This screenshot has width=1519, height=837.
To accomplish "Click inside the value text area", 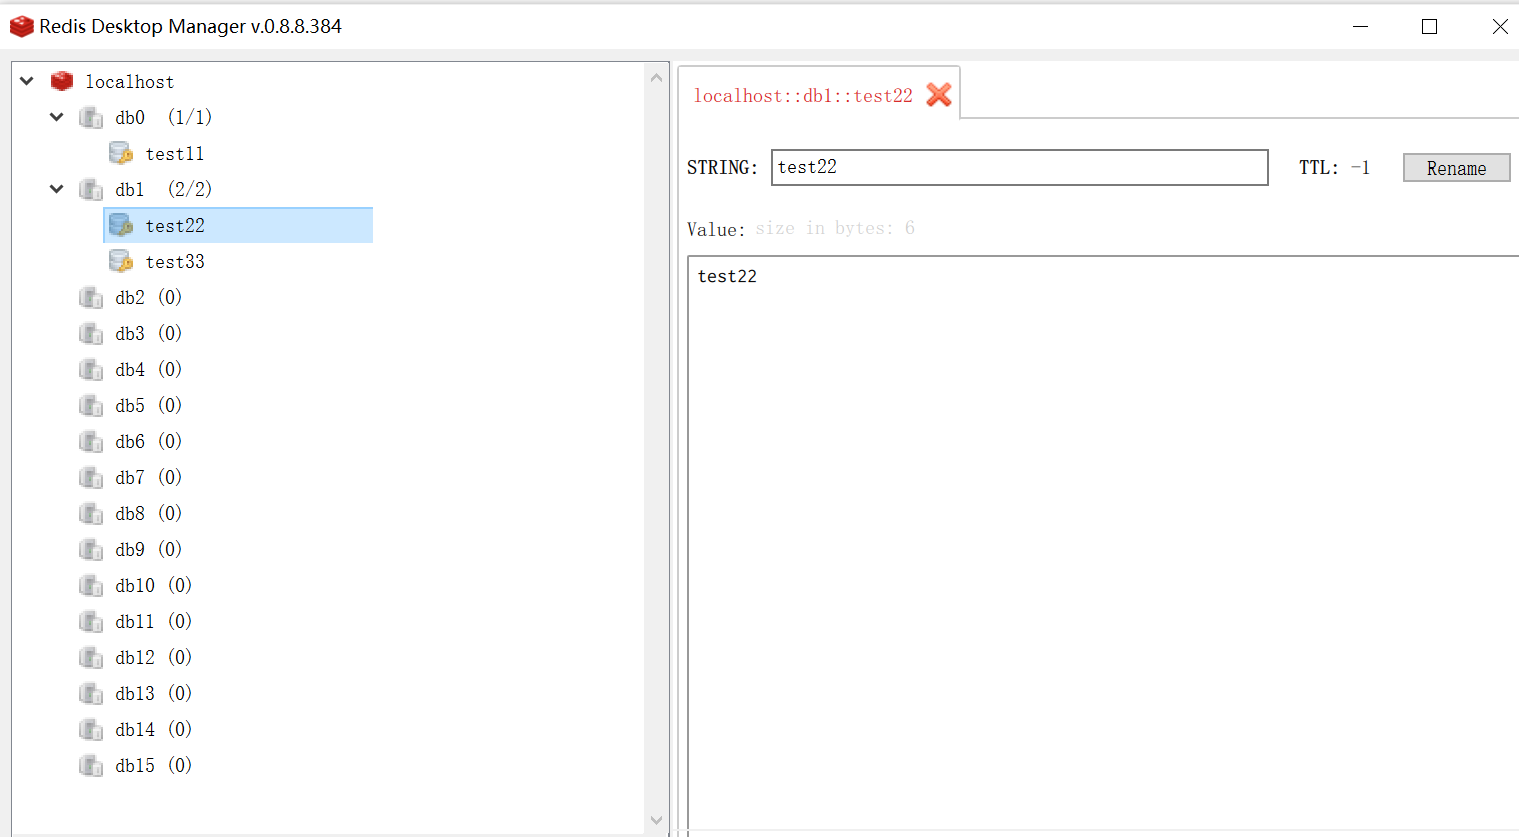I will coord(1103,545).
